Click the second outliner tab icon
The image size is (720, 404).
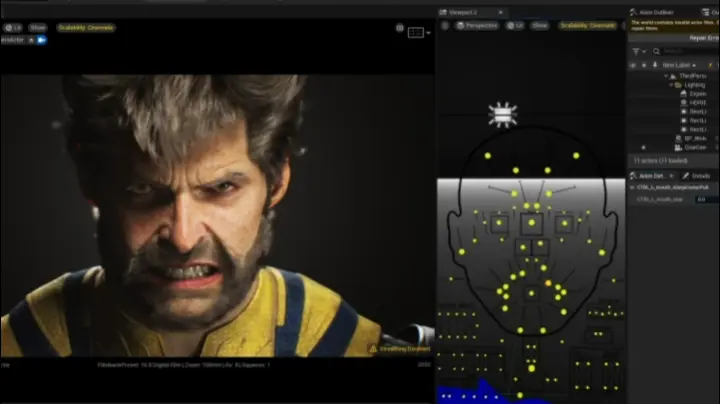pyautogui.click(x=705, y=12)
